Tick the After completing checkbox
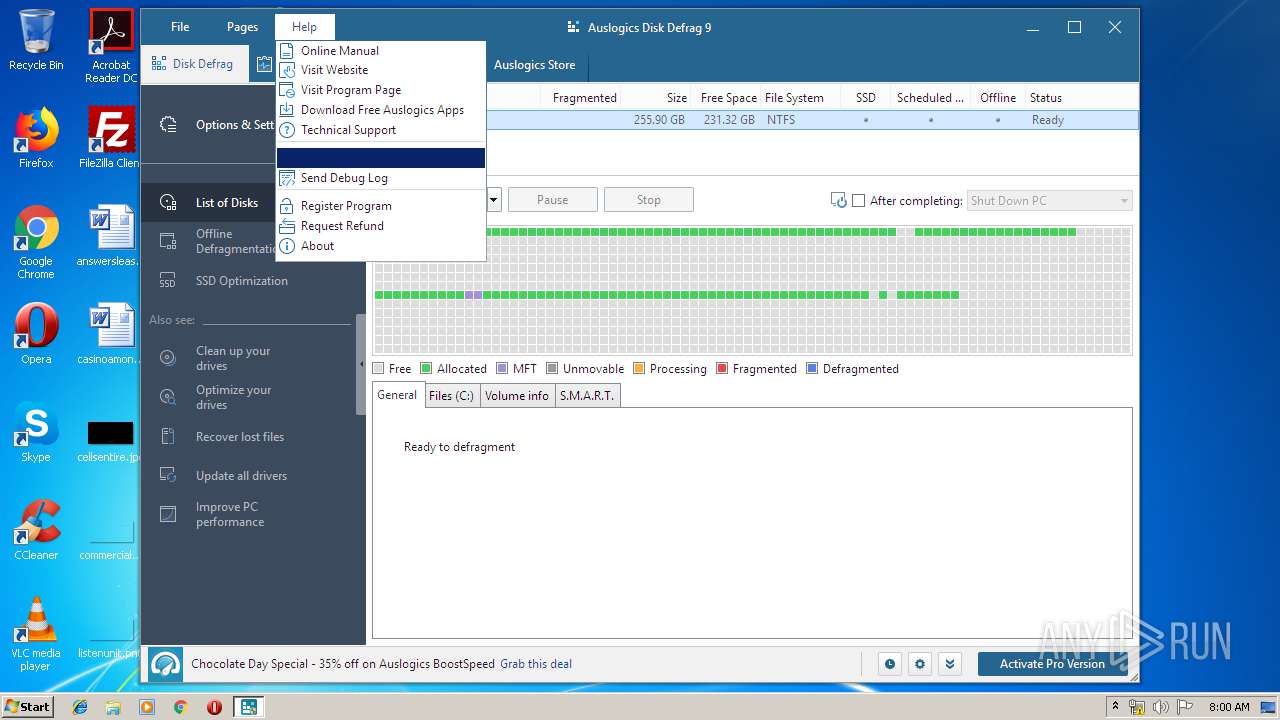This screenshot has height=720, width=1280. (858, 201)
